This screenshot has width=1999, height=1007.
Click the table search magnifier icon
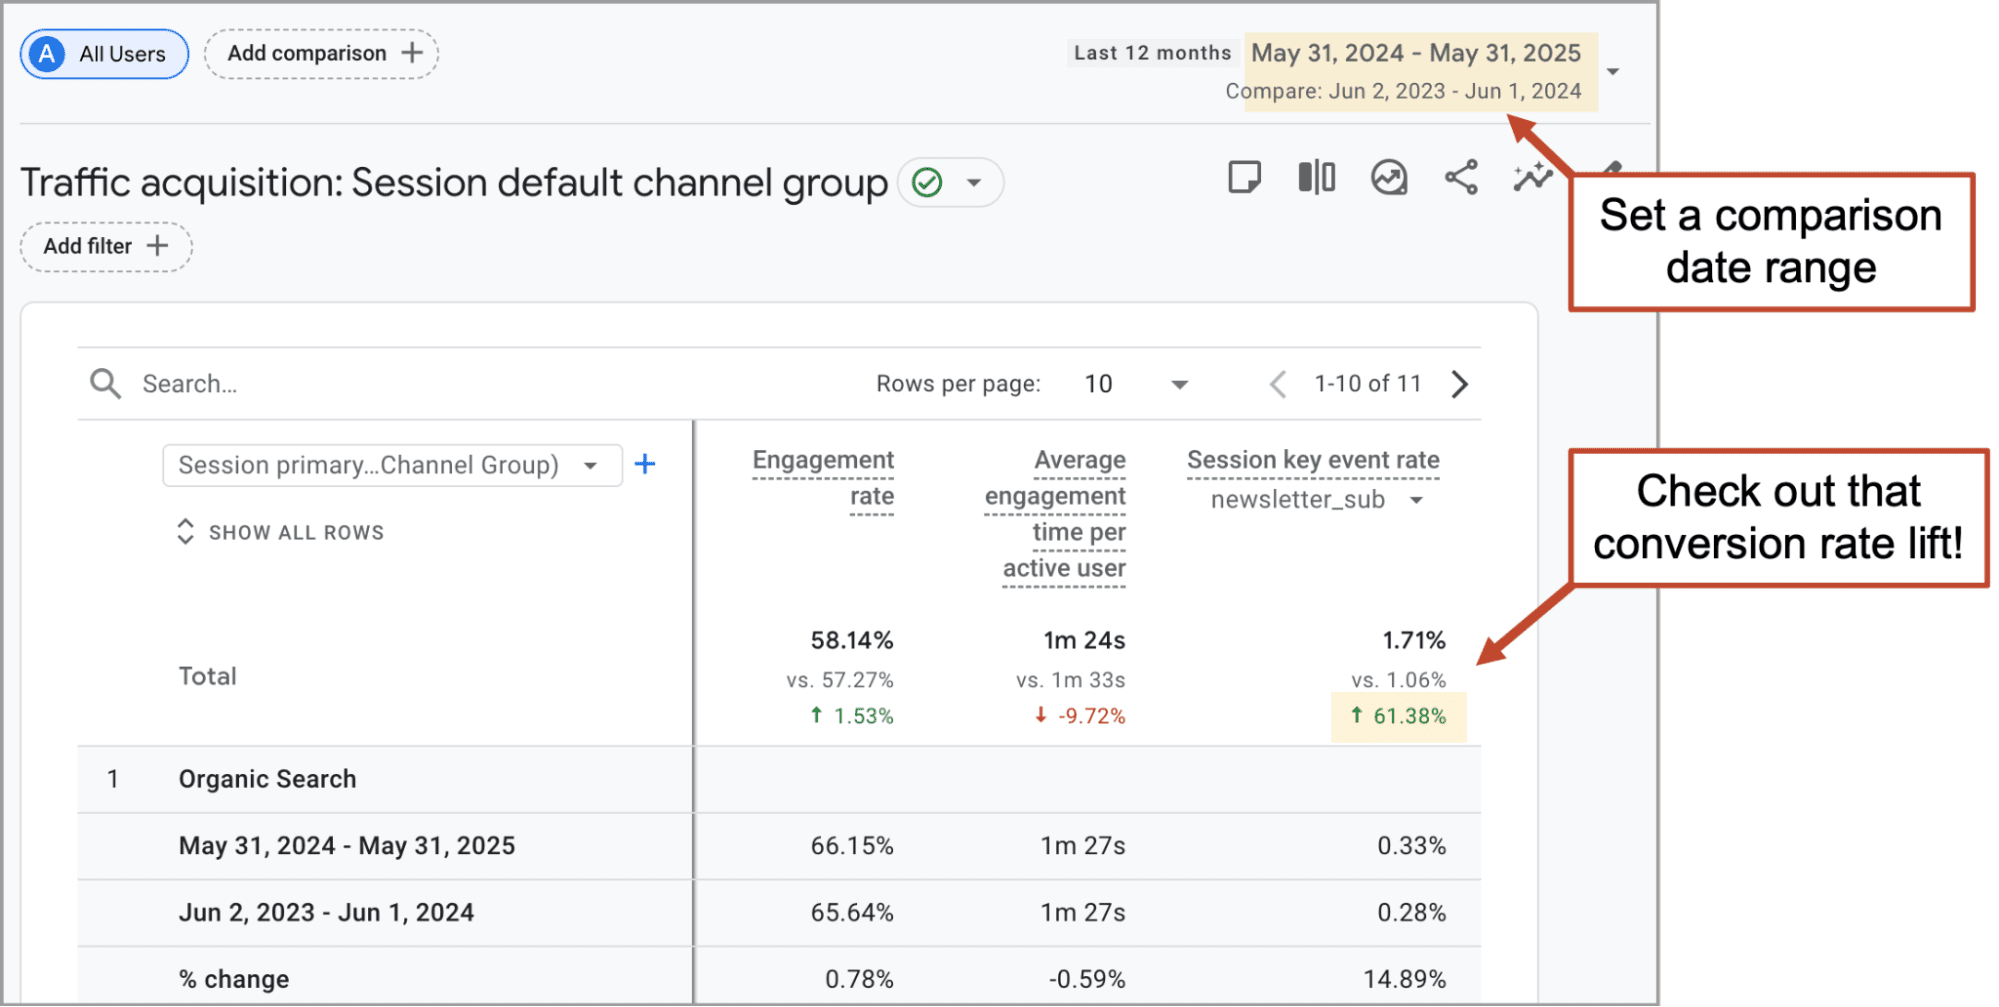click(x=105, y=384)
